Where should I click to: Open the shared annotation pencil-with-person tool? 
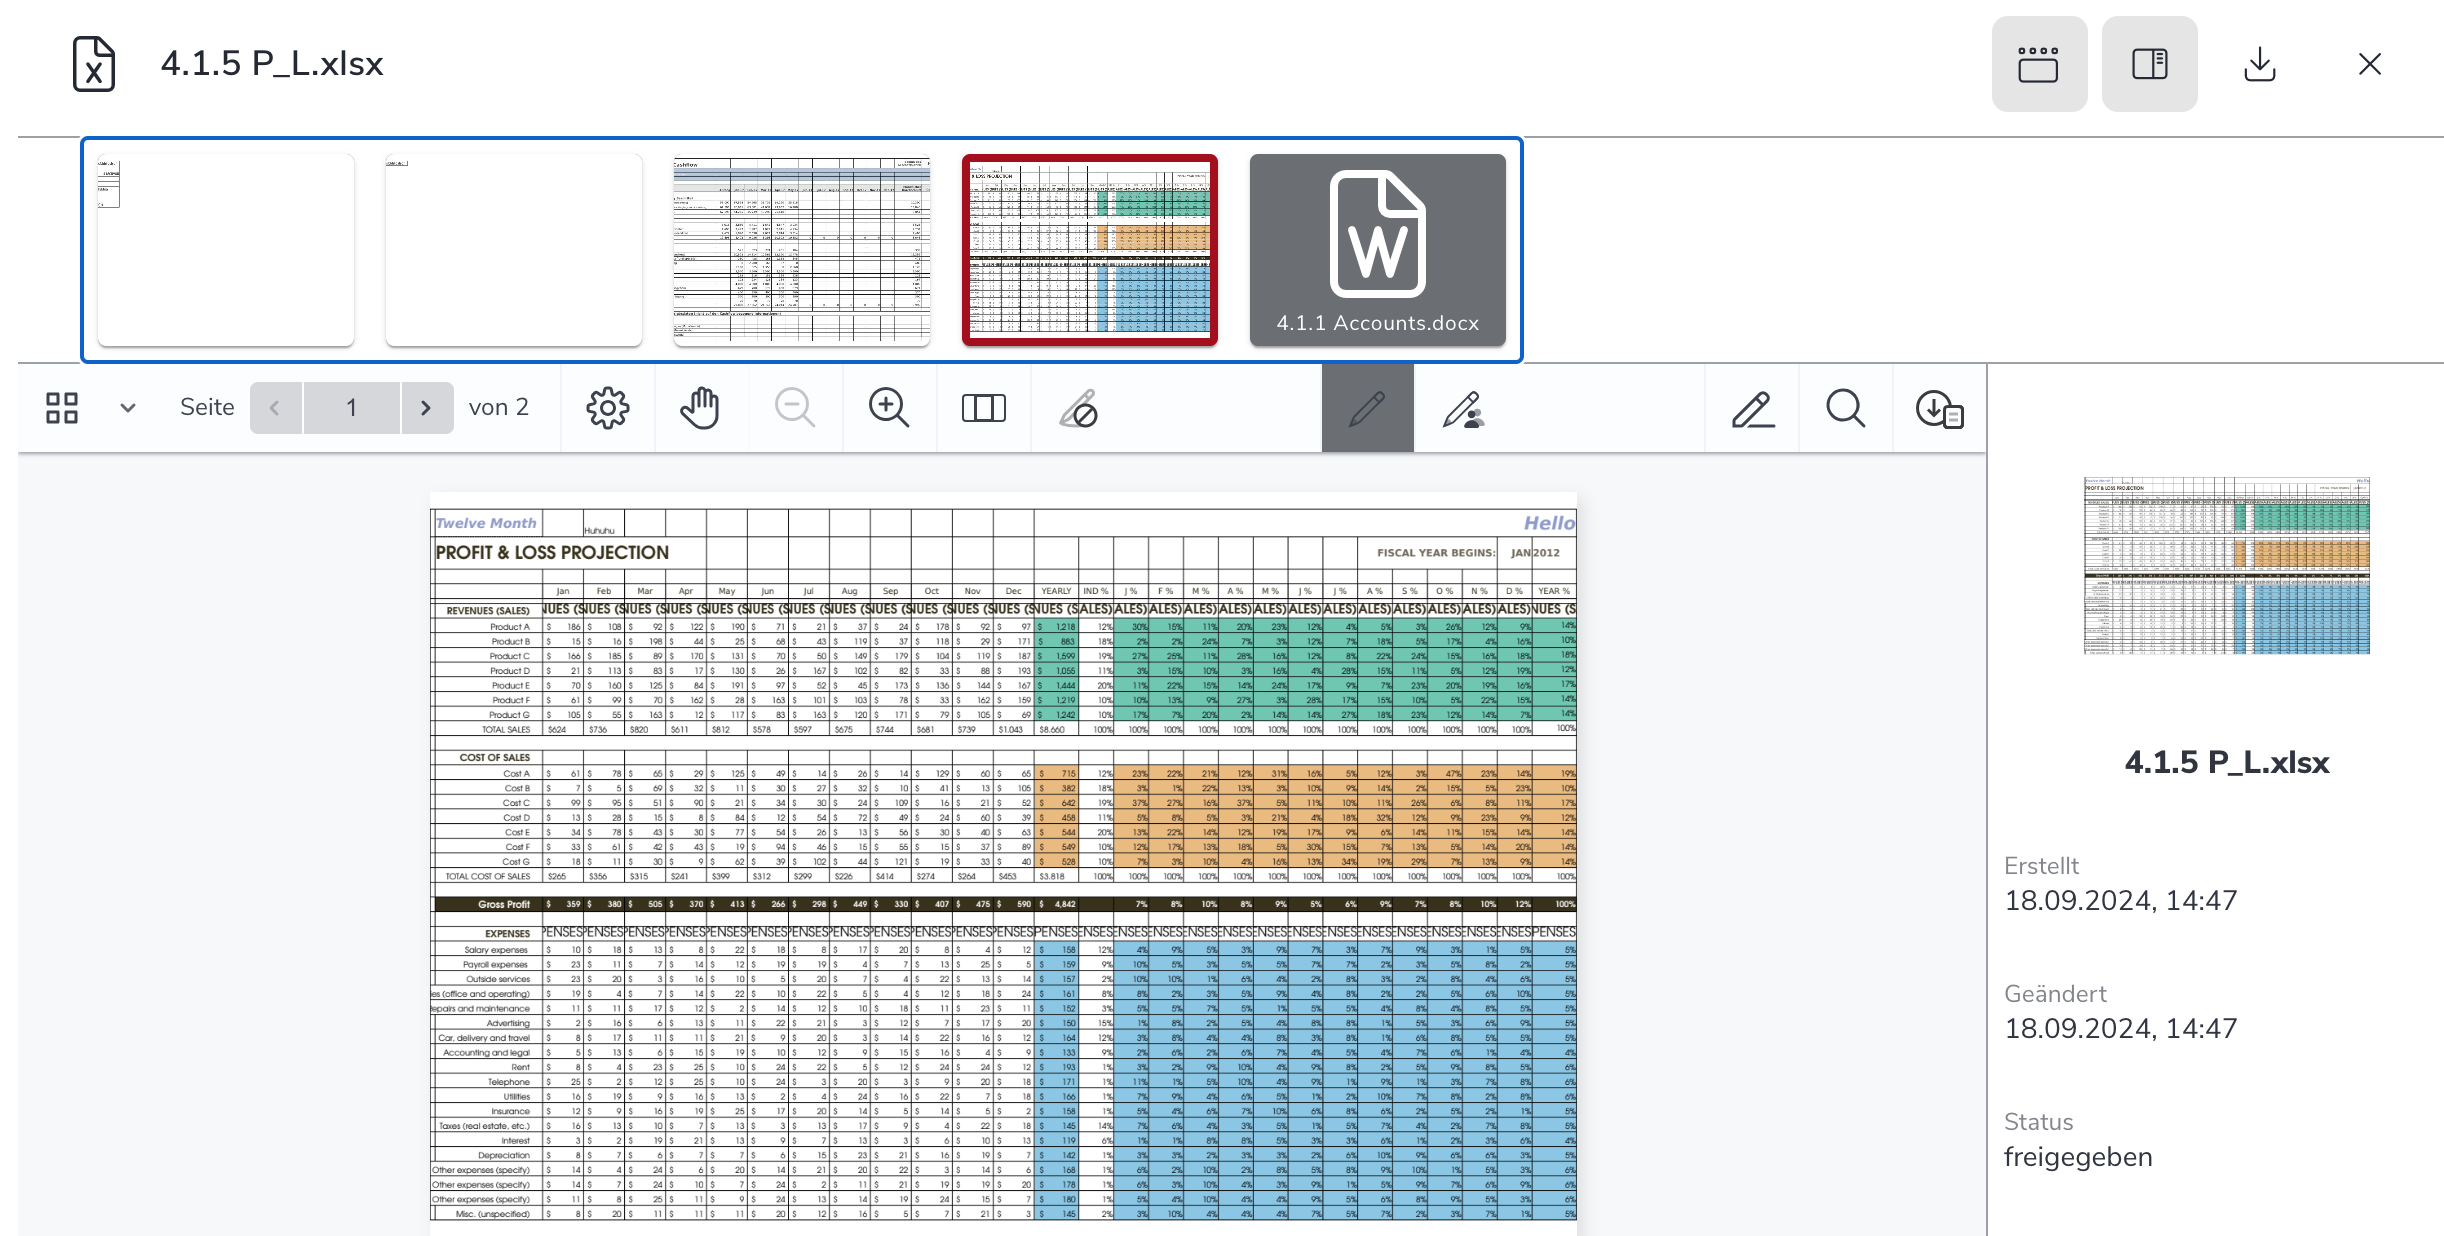1462,408
